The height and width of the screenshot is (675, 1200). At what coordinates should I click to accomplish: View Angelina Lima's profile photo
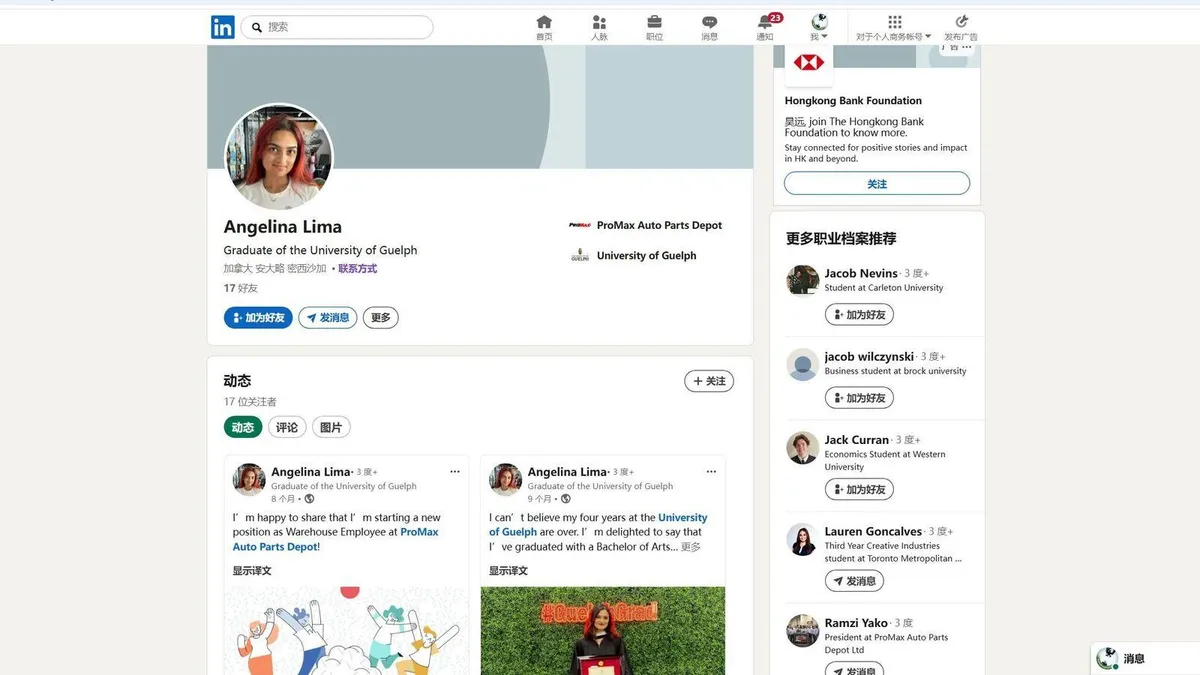[279, 157]
